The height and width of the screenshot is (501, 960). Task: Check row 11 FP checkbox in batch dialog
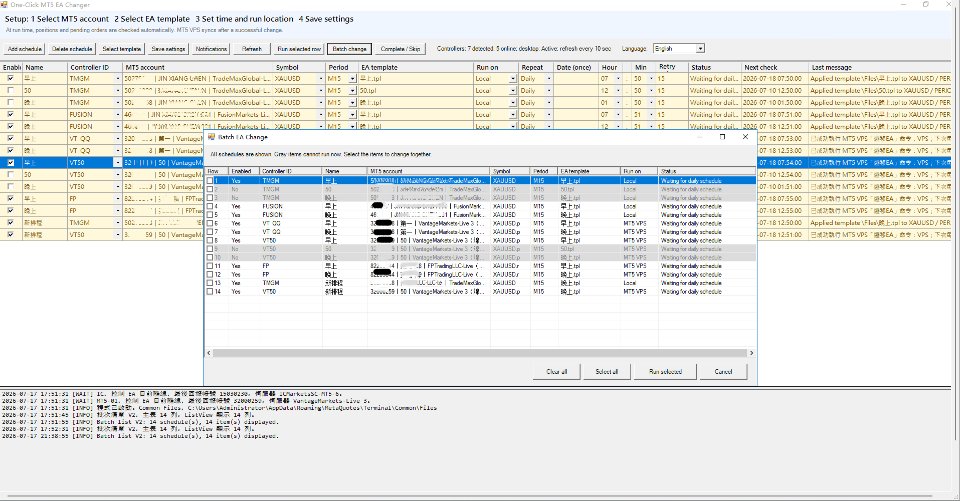[210, 266]
